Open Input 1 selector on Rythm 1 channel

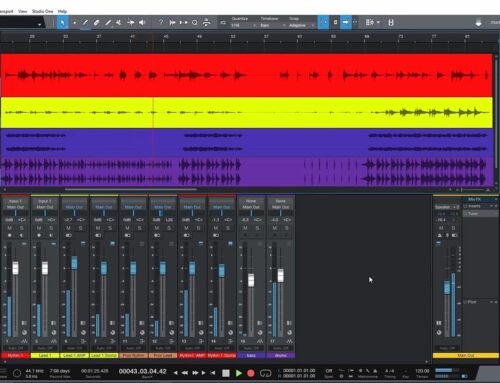(x=15, y=201)
